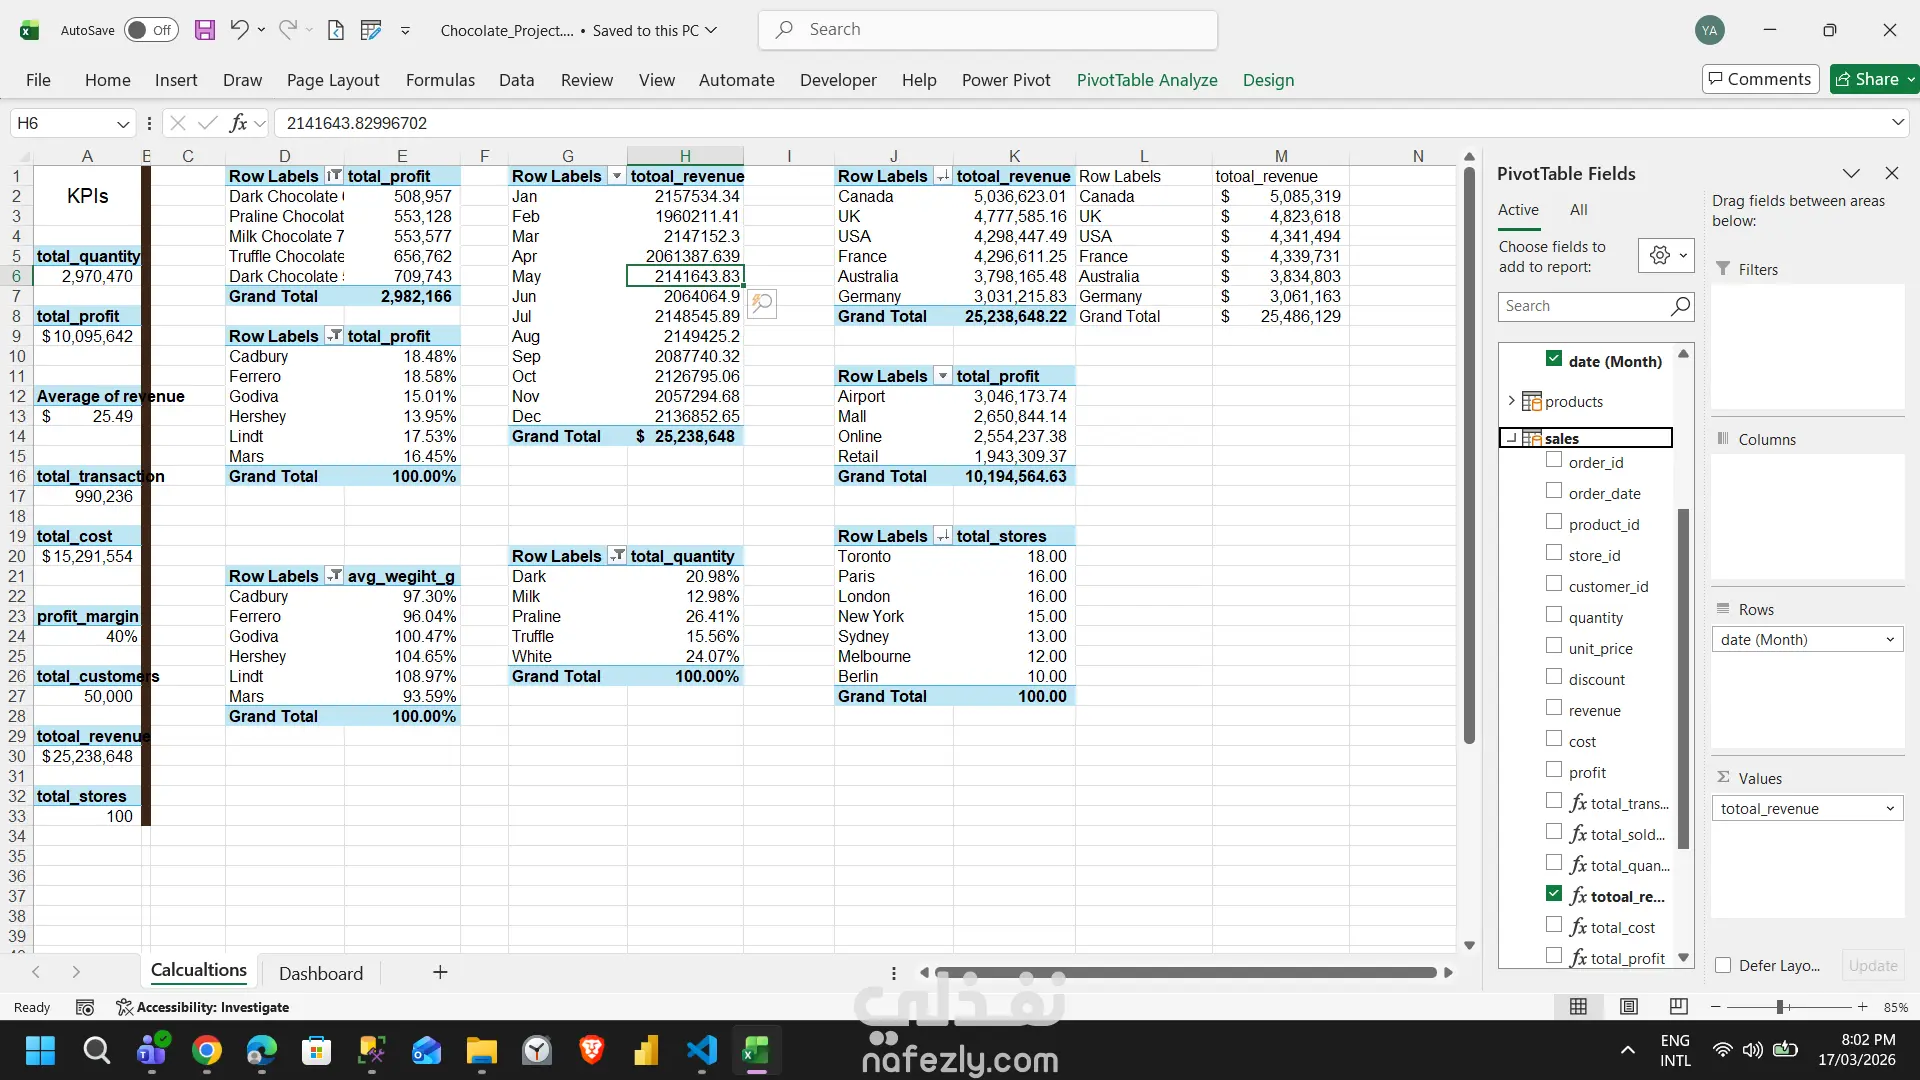The width and height of the screenshot is (1920, 1080).
Task: Click the Comments button
Action: point(1760,79)
